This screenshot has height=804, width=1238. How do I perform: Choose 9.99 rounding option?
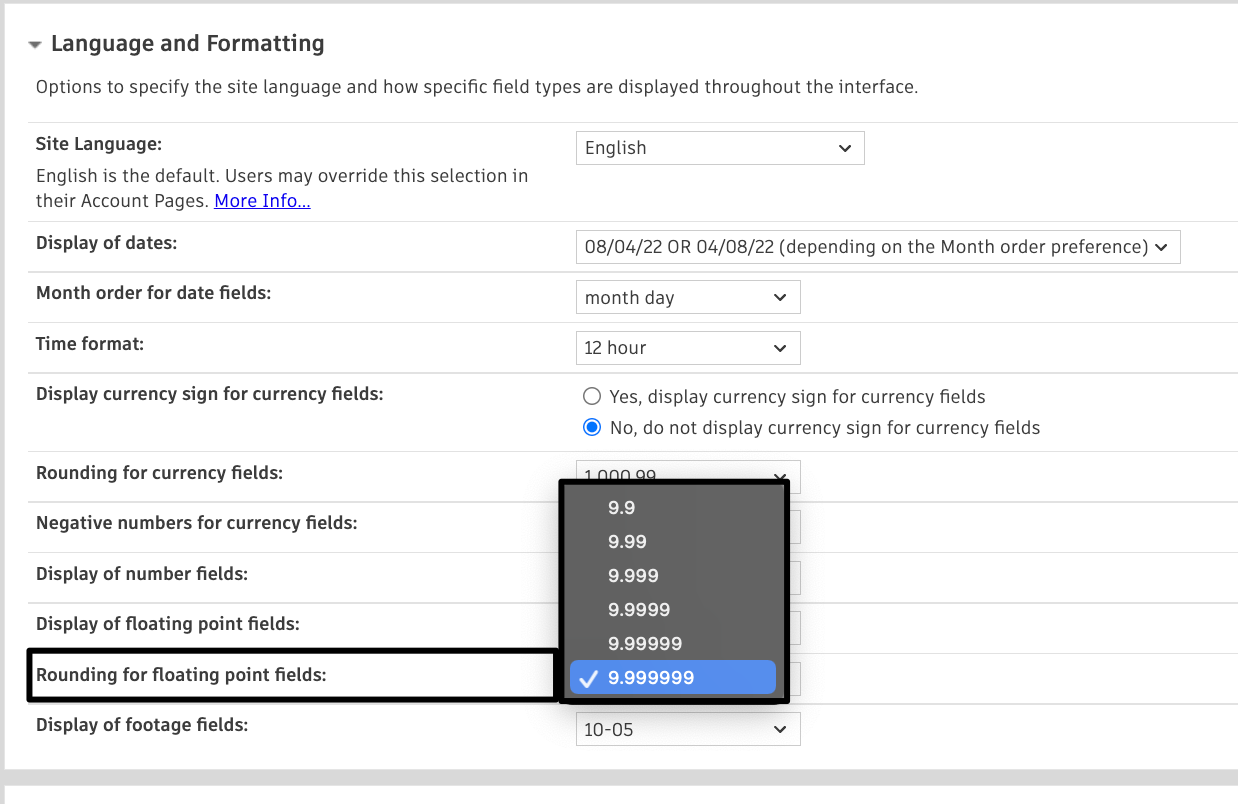click(628, 542)
